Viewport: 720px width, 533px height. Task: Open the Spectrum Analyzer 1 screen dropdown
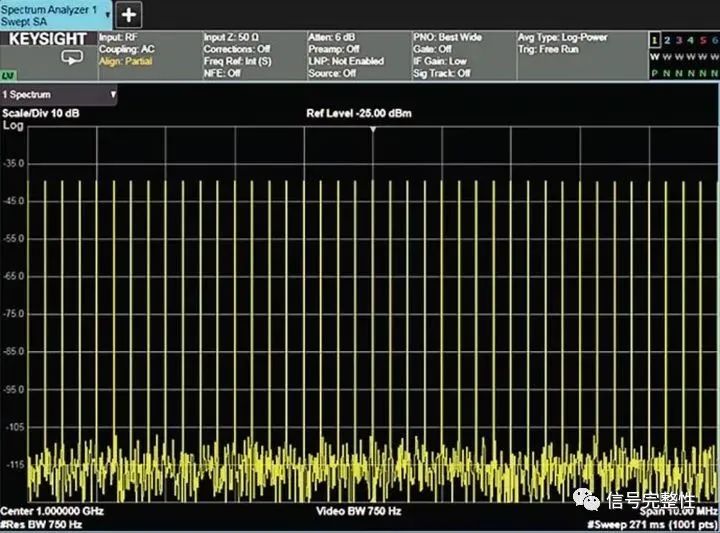click(107, 14)
